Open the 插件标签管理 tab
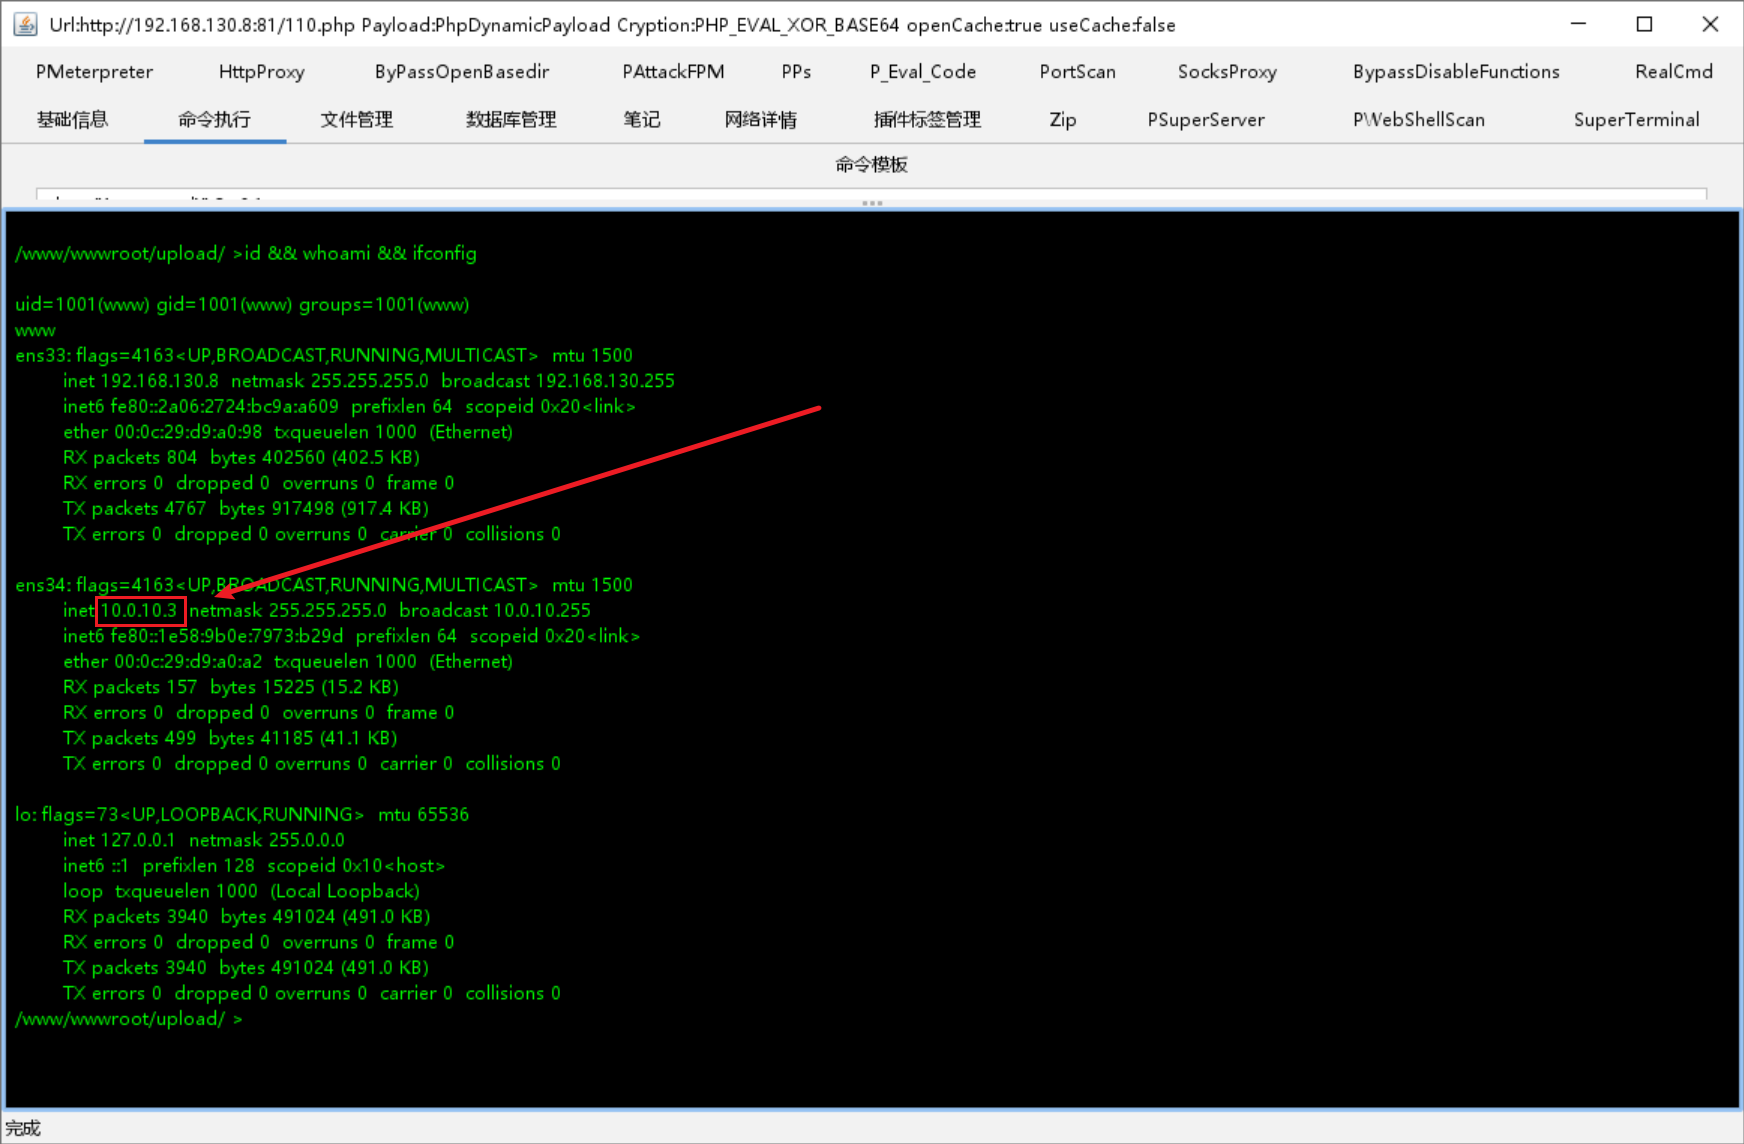The height and width of the screenshot is (1144, 1744). (x=927, y=120)
